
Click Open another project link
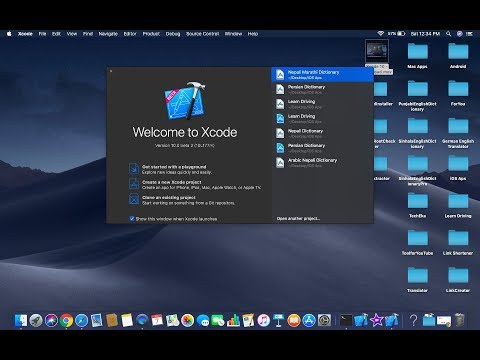[x=298, y=219]
